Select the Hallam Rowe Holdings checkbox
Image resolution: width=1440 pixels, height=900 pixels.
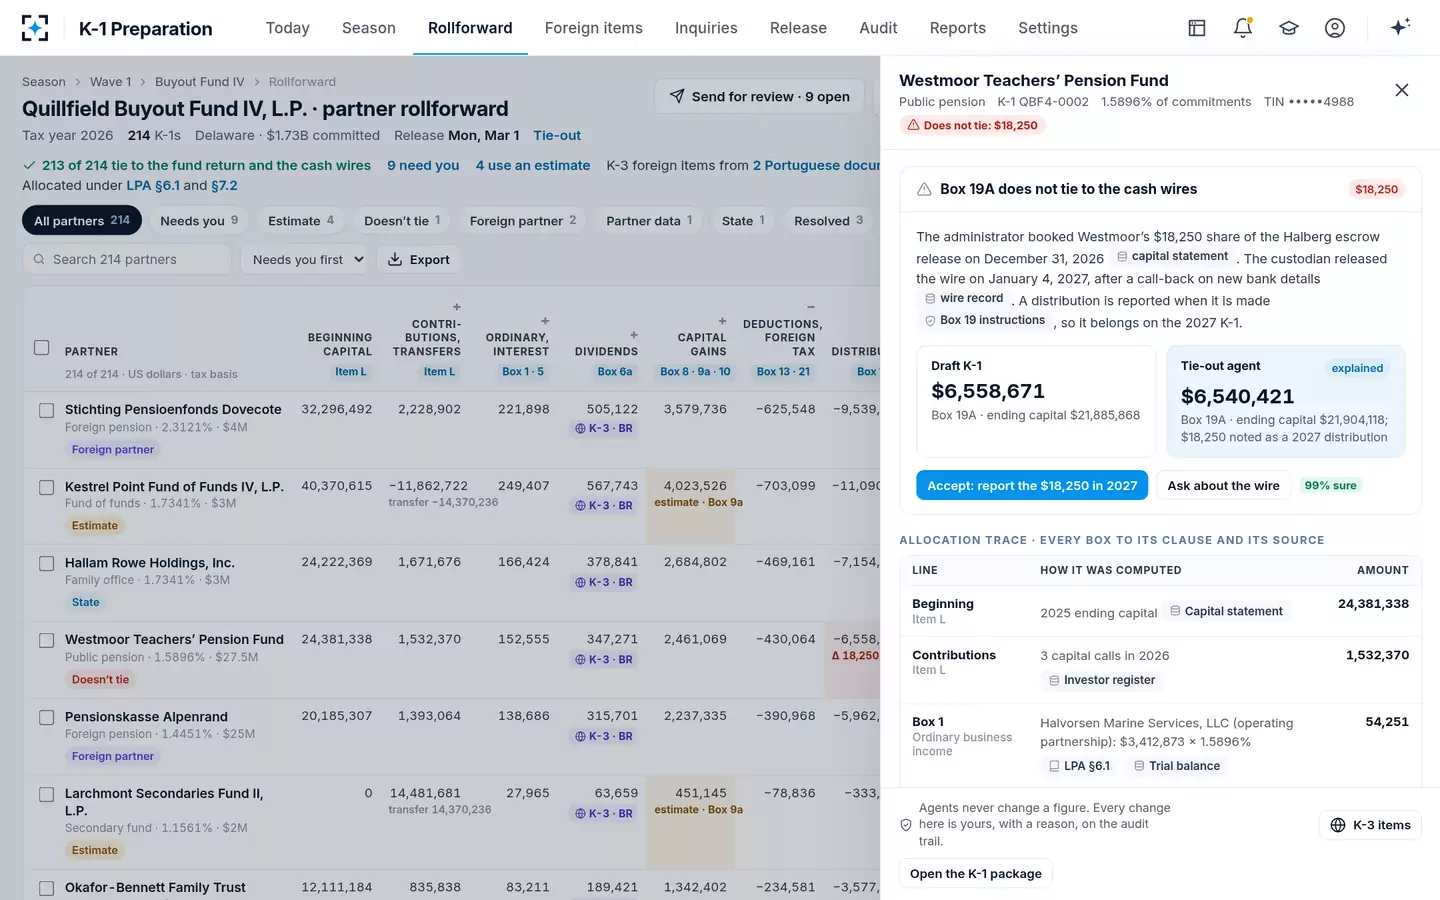[x=46, y=564]
